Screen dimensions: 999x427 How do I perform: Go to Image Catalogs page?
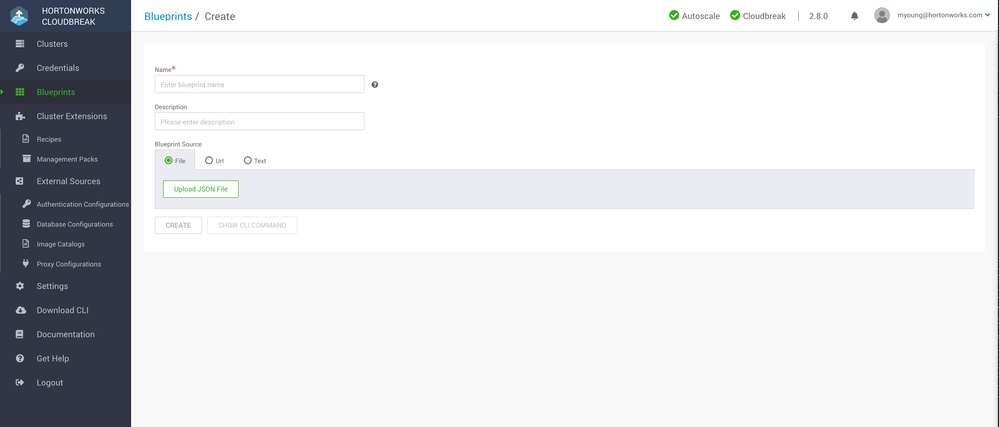tap(60, 244)
